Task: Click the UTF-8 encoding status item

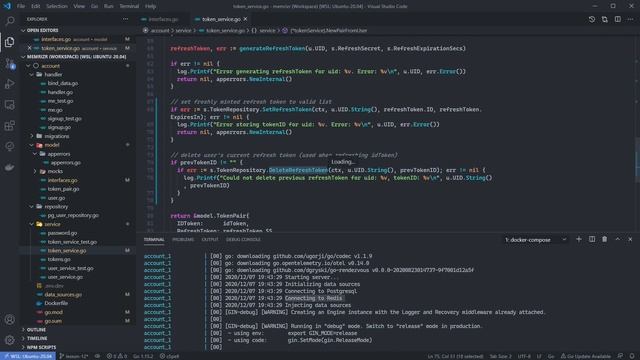Action: tap(524, 356)
